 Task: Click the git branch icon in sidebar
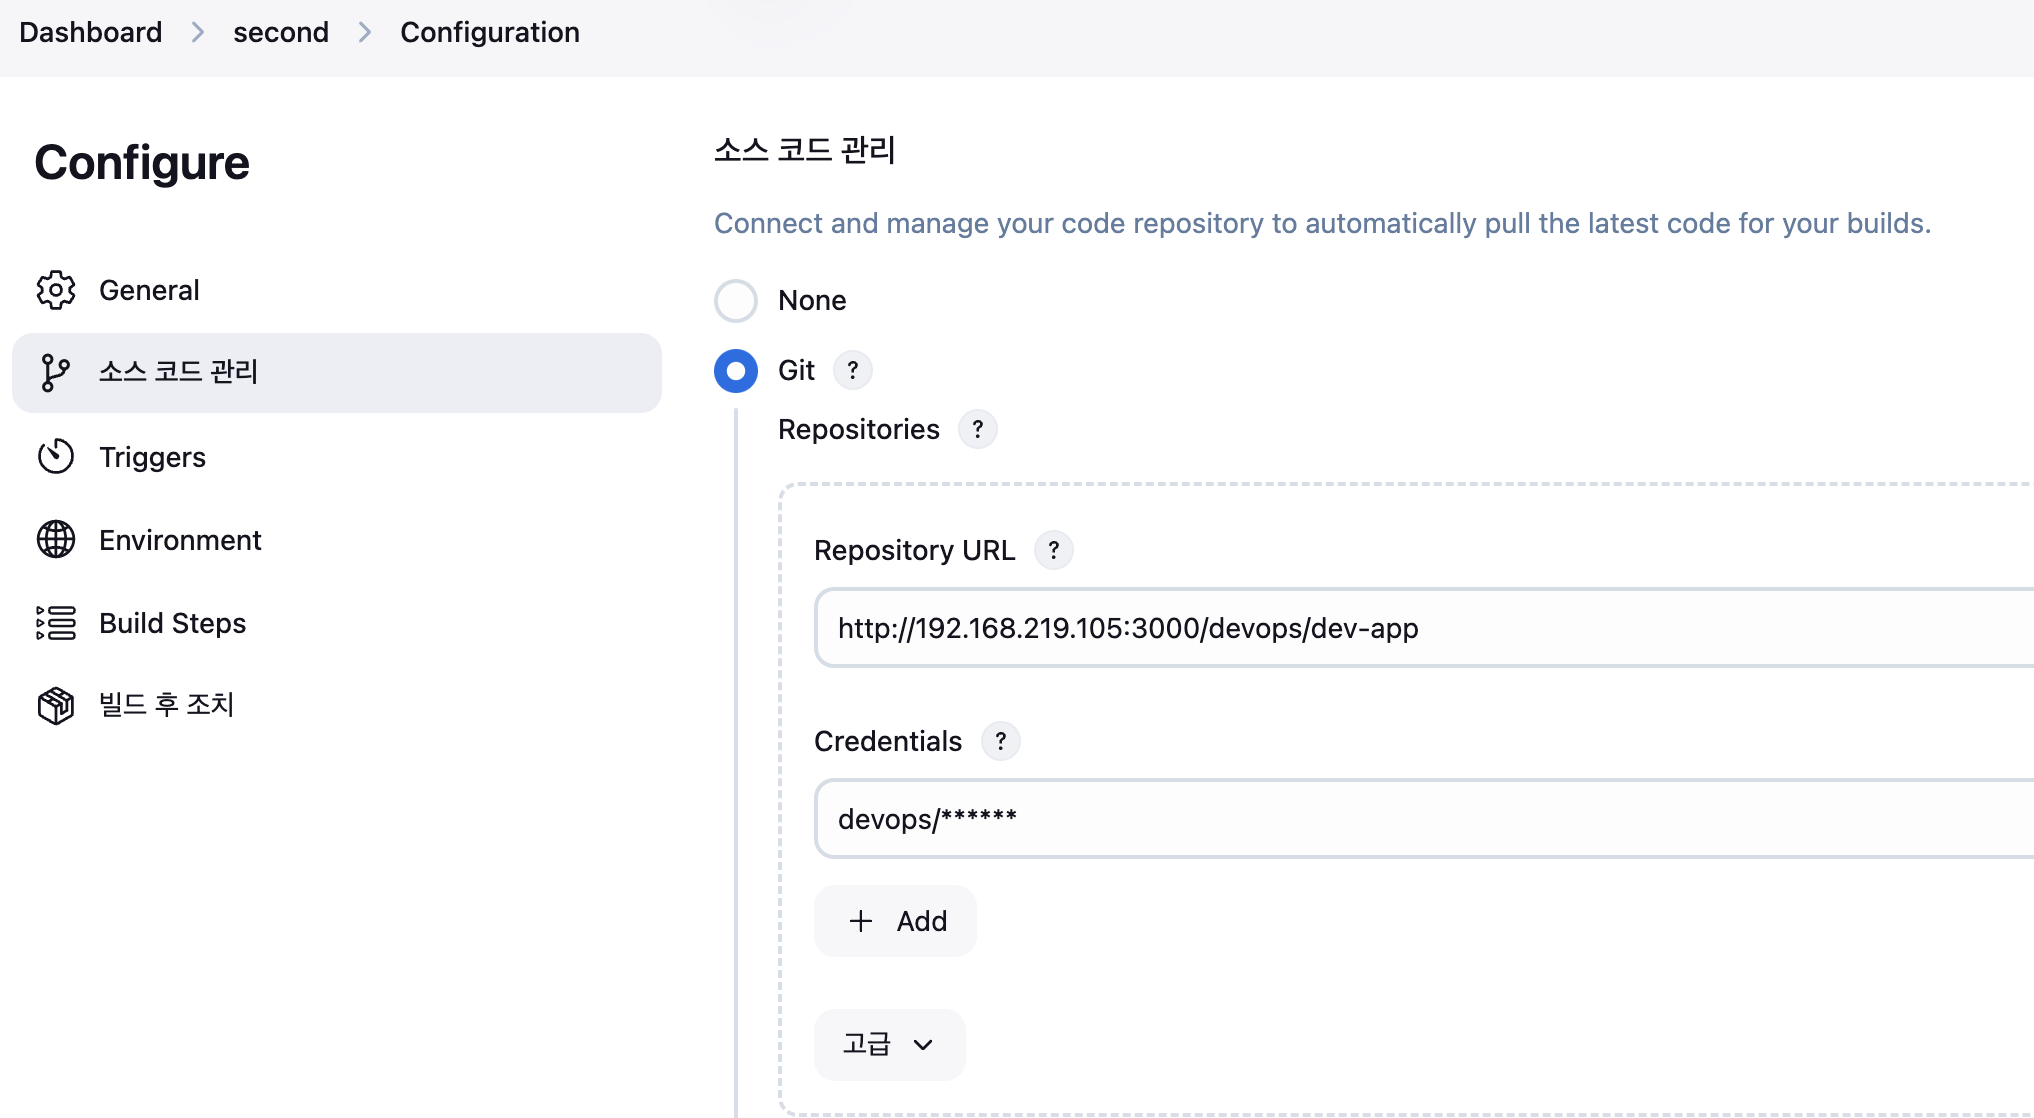click(x=55, y=372)
